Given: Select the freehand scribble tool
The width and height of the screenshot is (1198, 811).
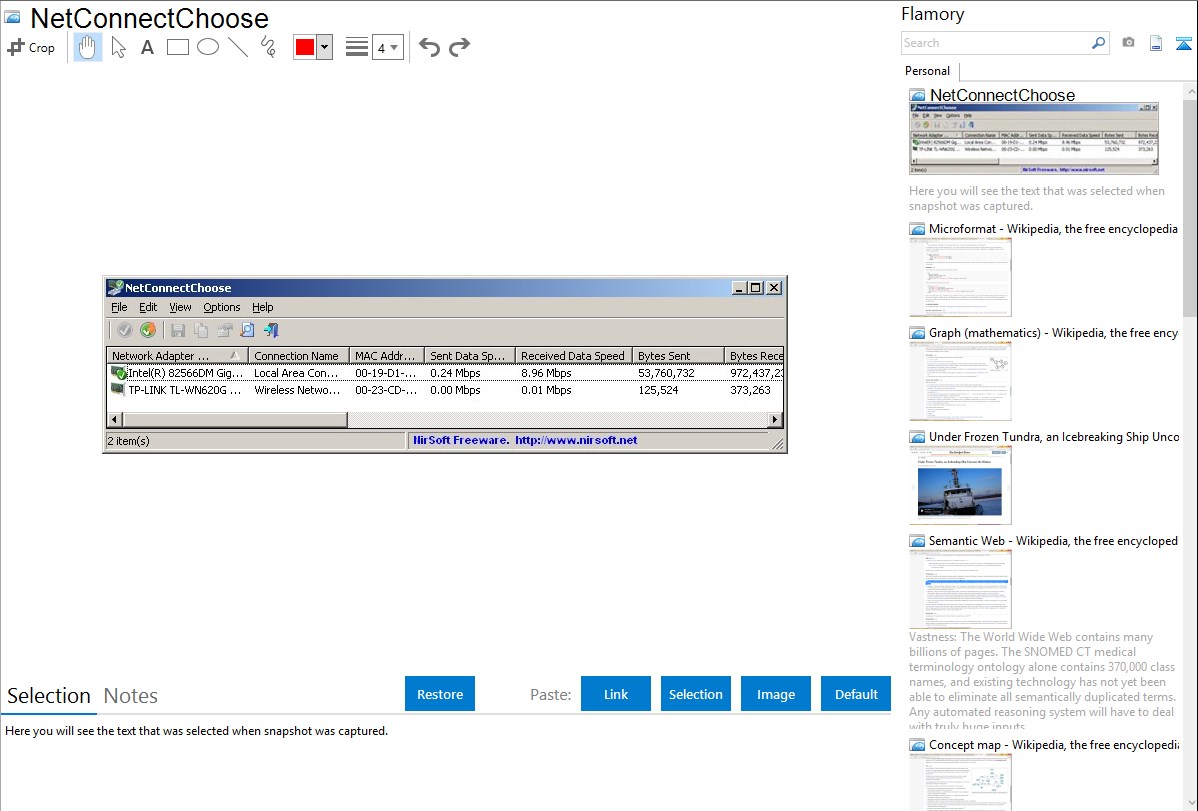Looking at the screenshot, I should (x=268, y=47).
